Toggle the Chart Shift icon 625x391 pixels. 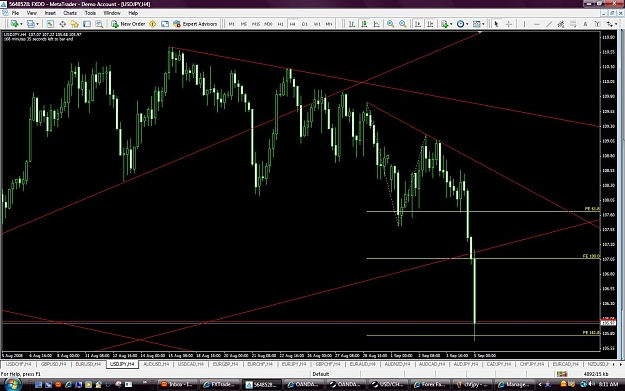point(430,24)
